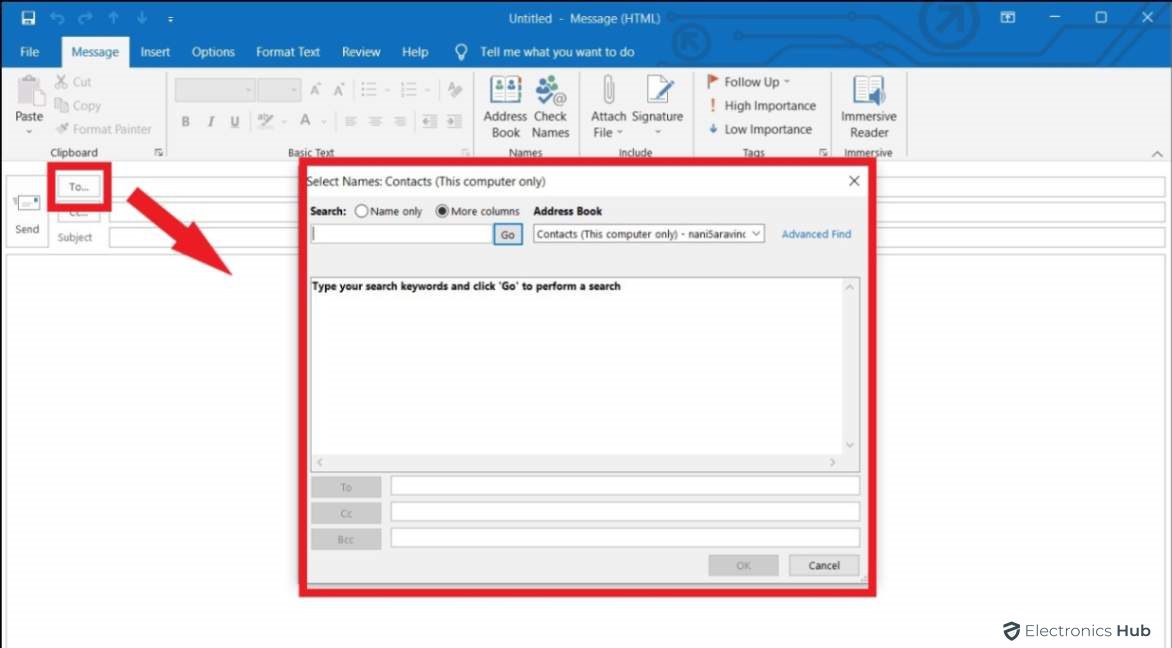Open Immersive Reader
The width and height of the screenshot is (1172, 648).
point(868,105)
